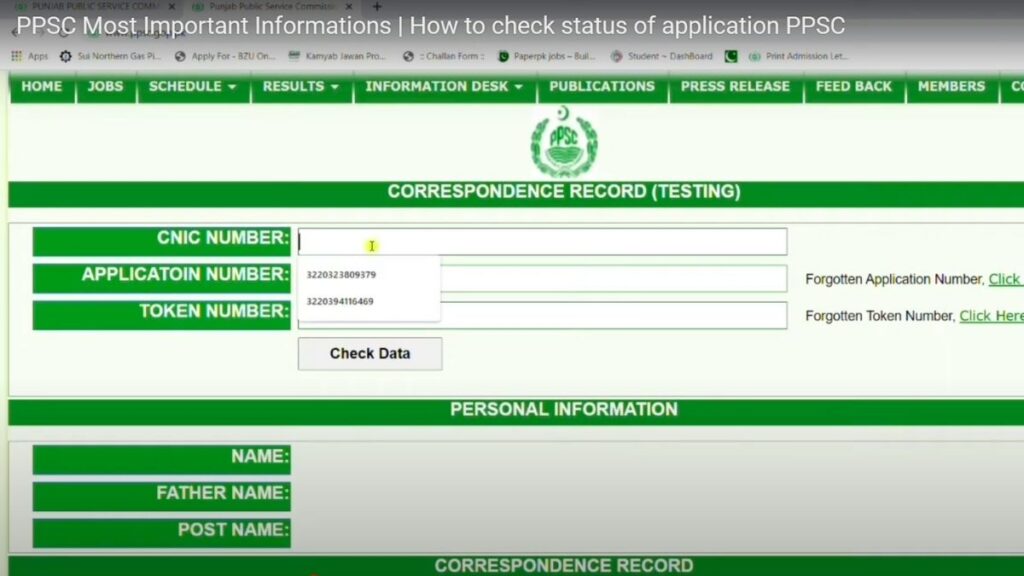Go to HOME in navigation bar
Viewport: 1024px width, 576px height.
pos(42,87)
